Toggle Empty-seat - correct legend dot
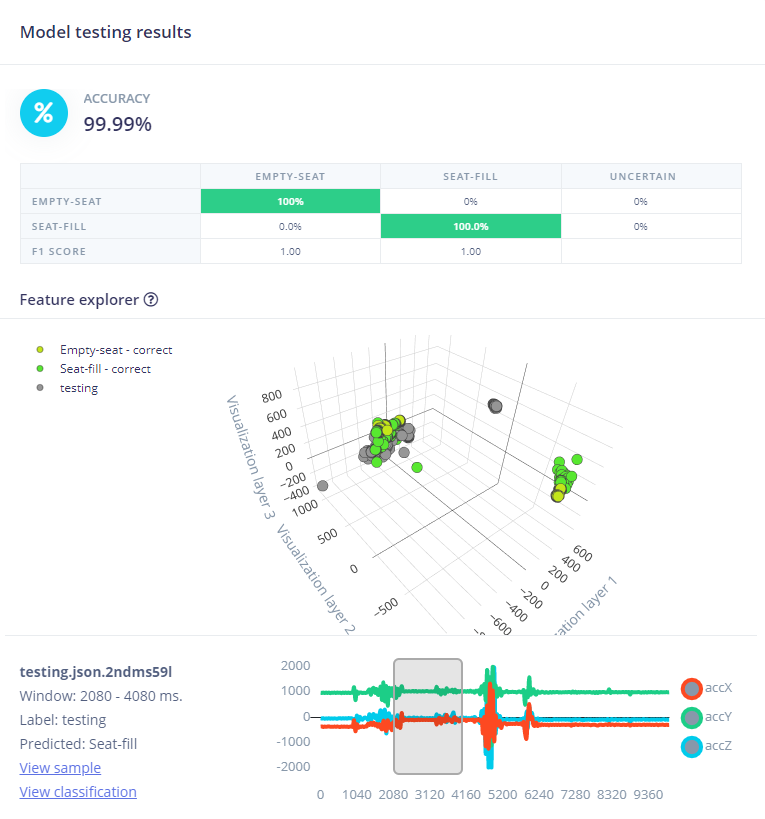Screen dimensions: 765x819 [40, 350]
